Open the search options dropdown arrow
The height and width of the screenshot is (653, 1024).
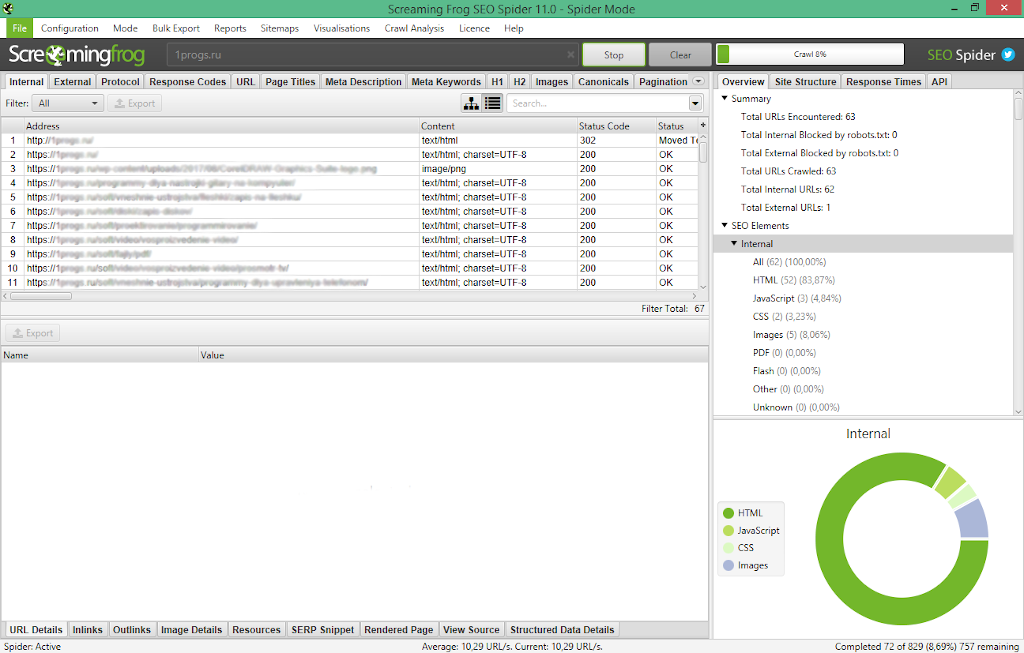click(x=695, y=103)
